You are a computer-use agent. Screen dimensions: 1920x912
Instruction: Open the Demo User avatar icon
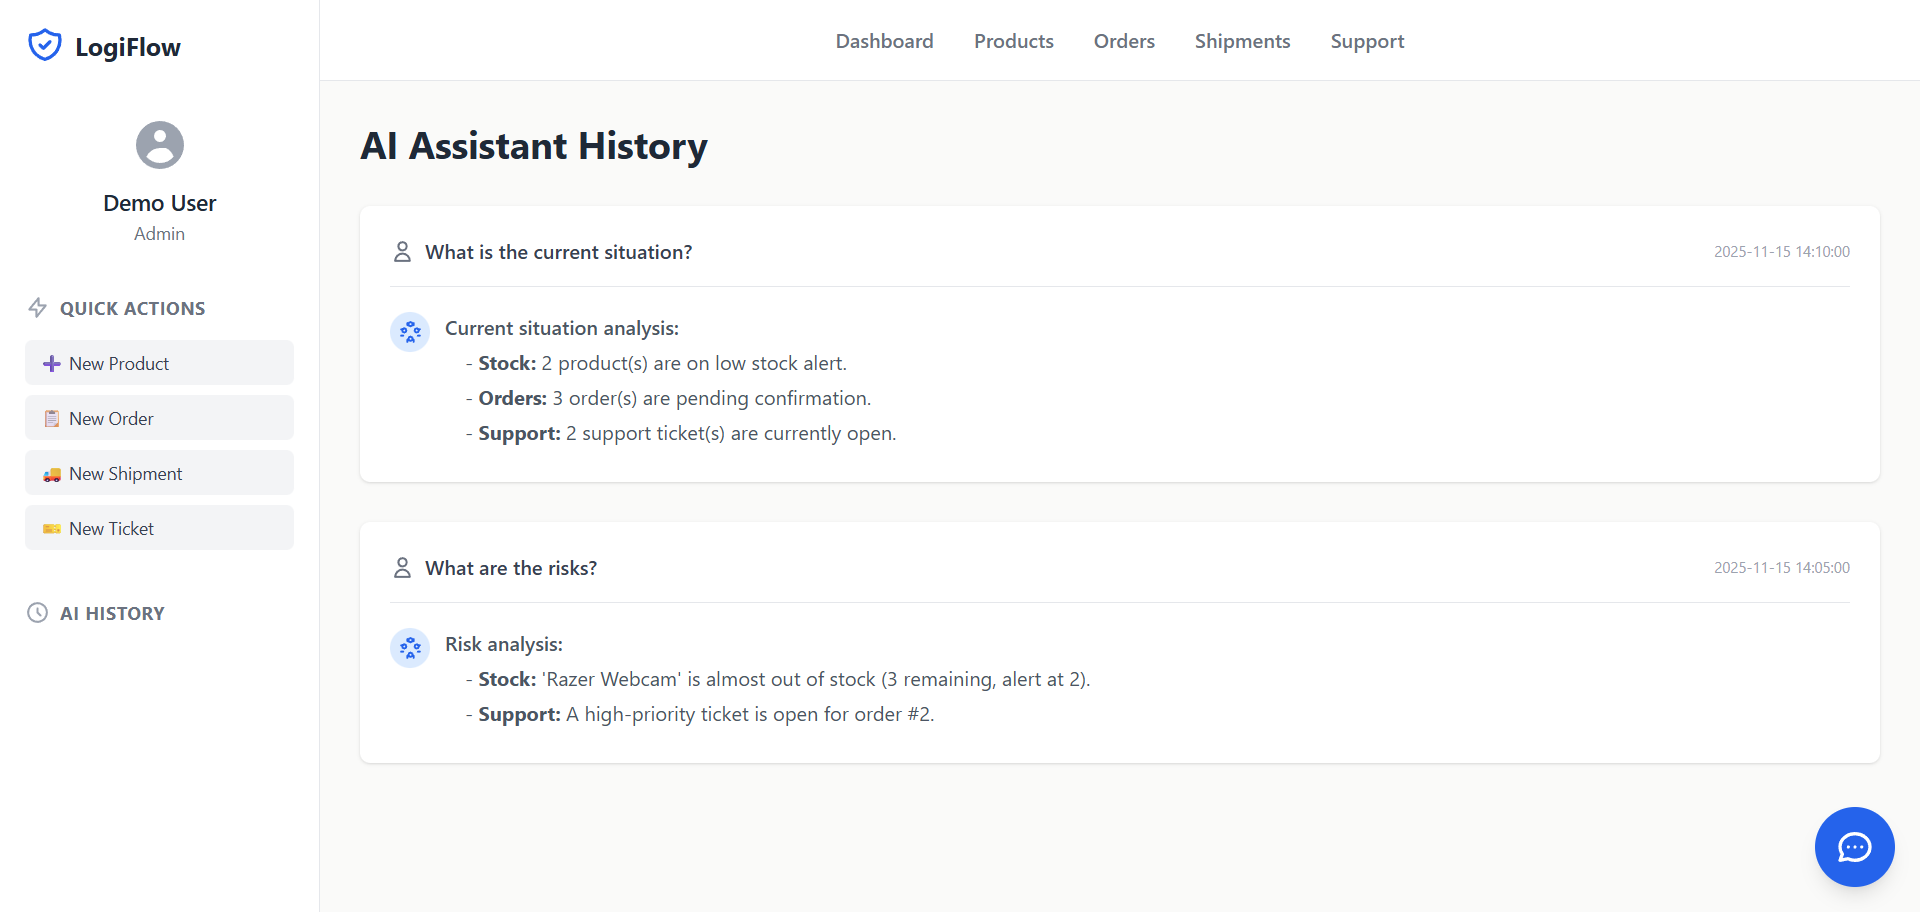click(x=160, y=145)
